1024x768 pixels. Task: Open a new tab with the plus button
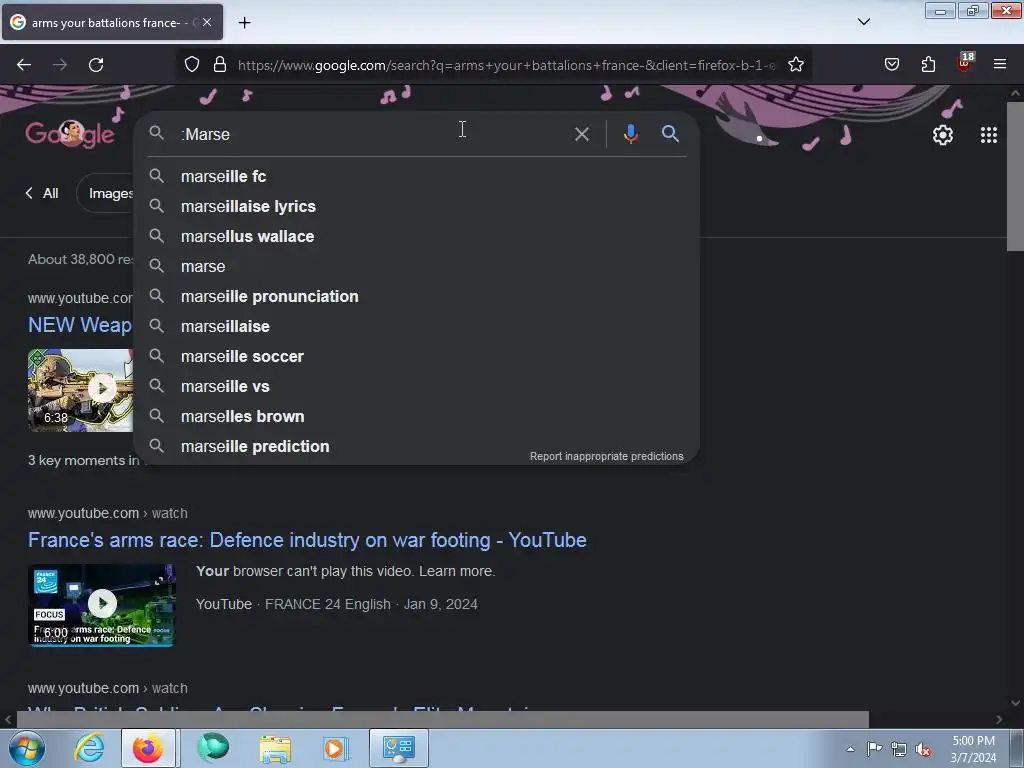(244, 23)
